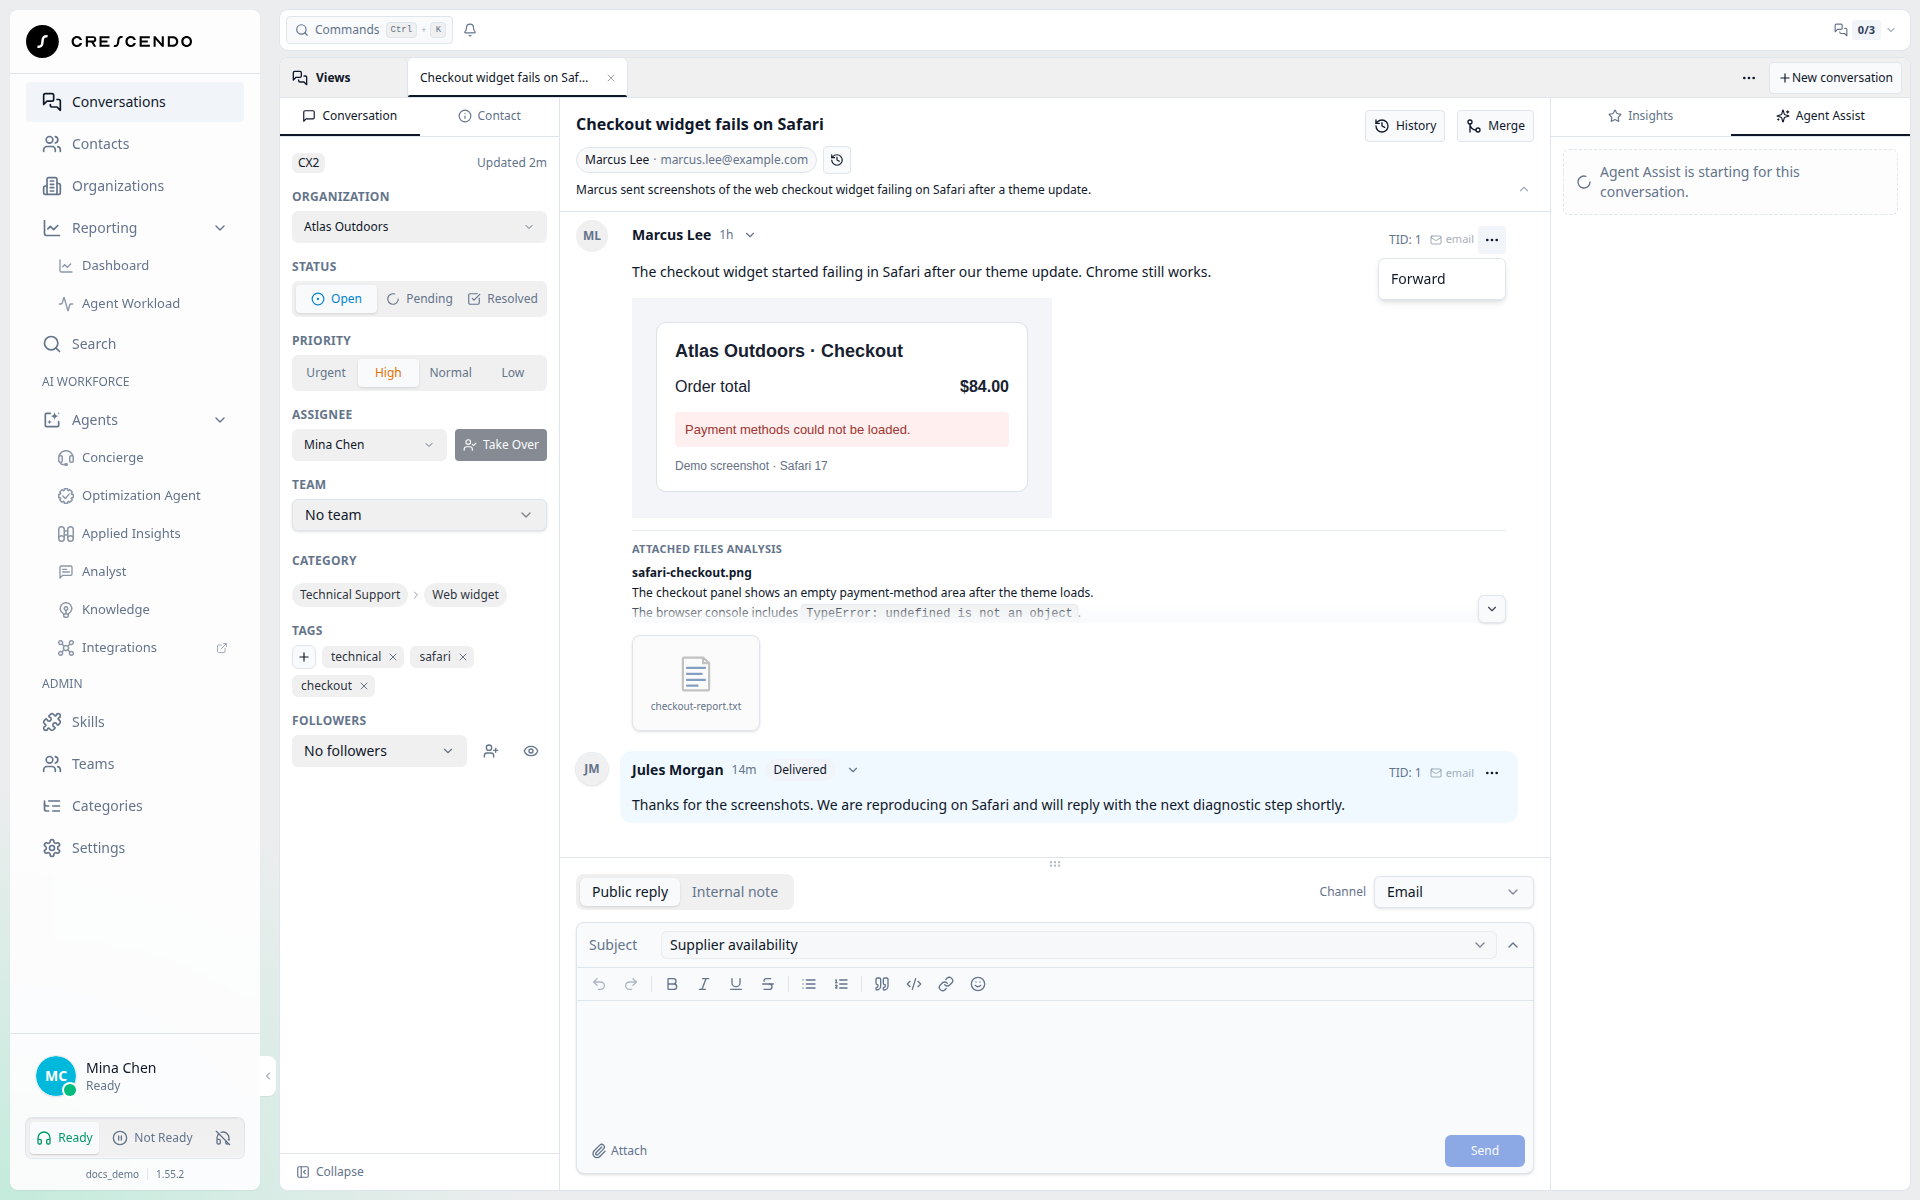Click the contact history clock icon

(x=837, y=160)
